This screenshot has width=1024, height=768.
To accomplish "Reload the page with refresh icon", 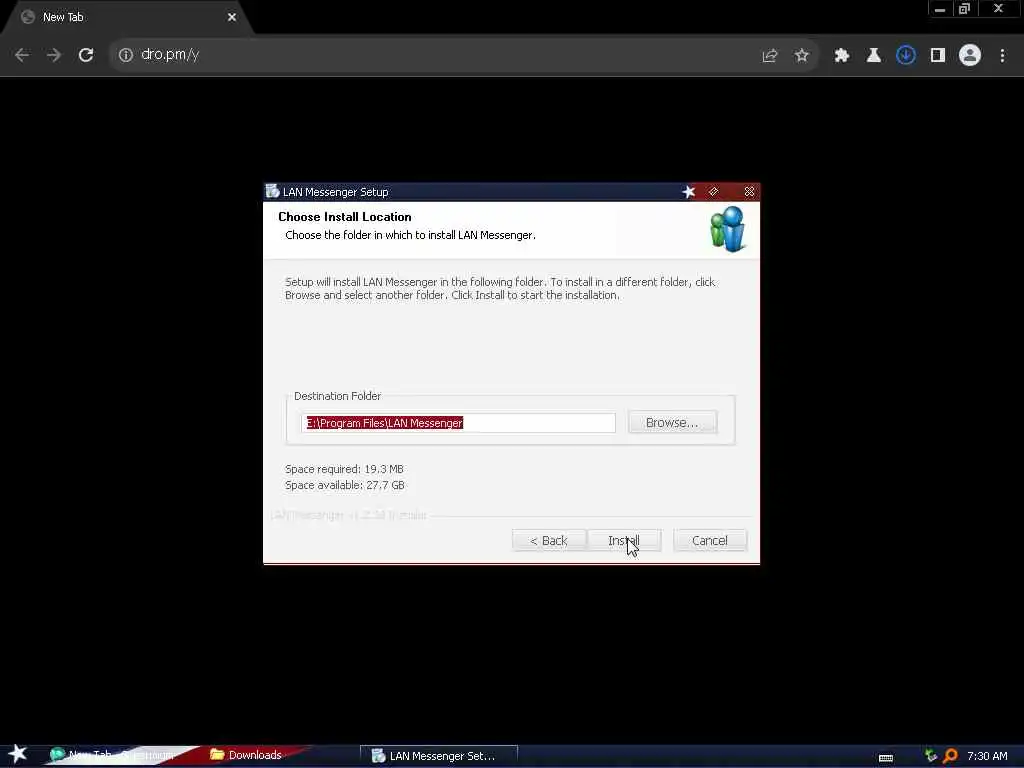I will [86, 55].
